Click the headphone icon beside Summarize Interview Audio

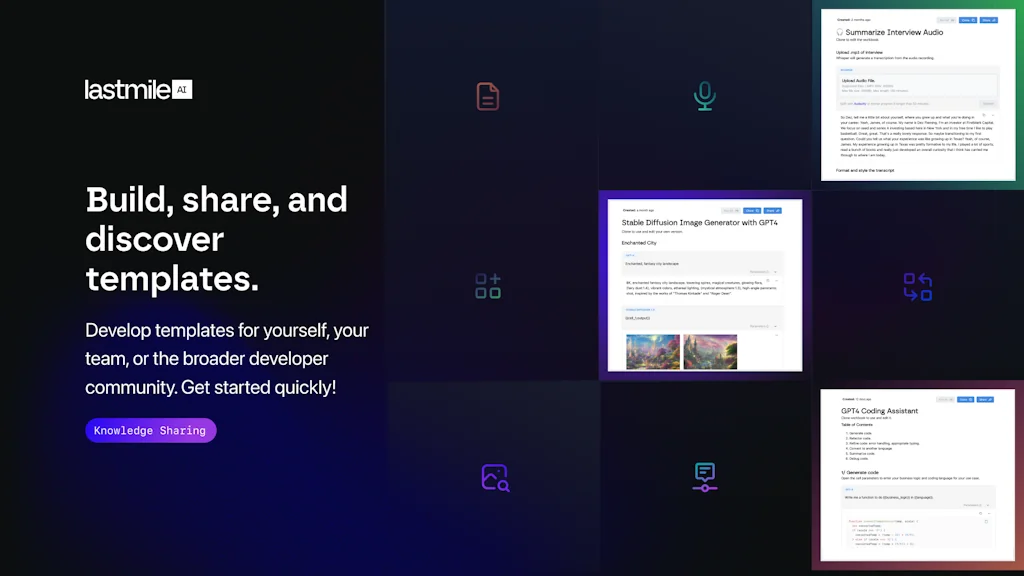tap(840, 32)
